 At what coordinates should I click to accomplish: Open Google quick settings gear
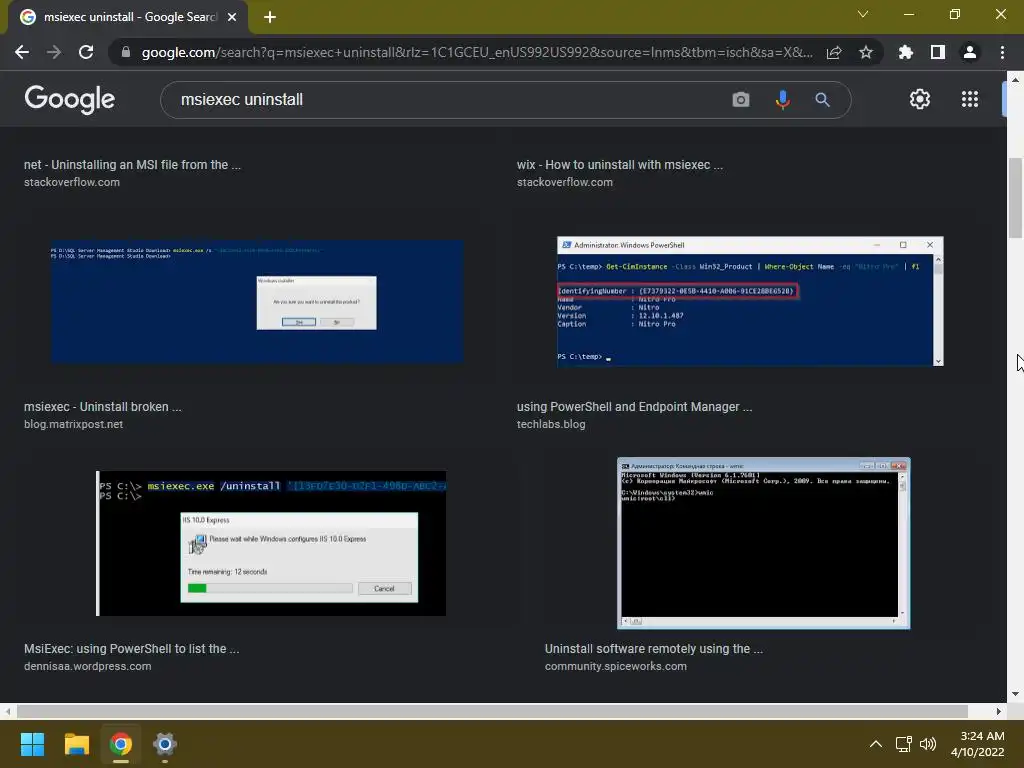(920, 99)
